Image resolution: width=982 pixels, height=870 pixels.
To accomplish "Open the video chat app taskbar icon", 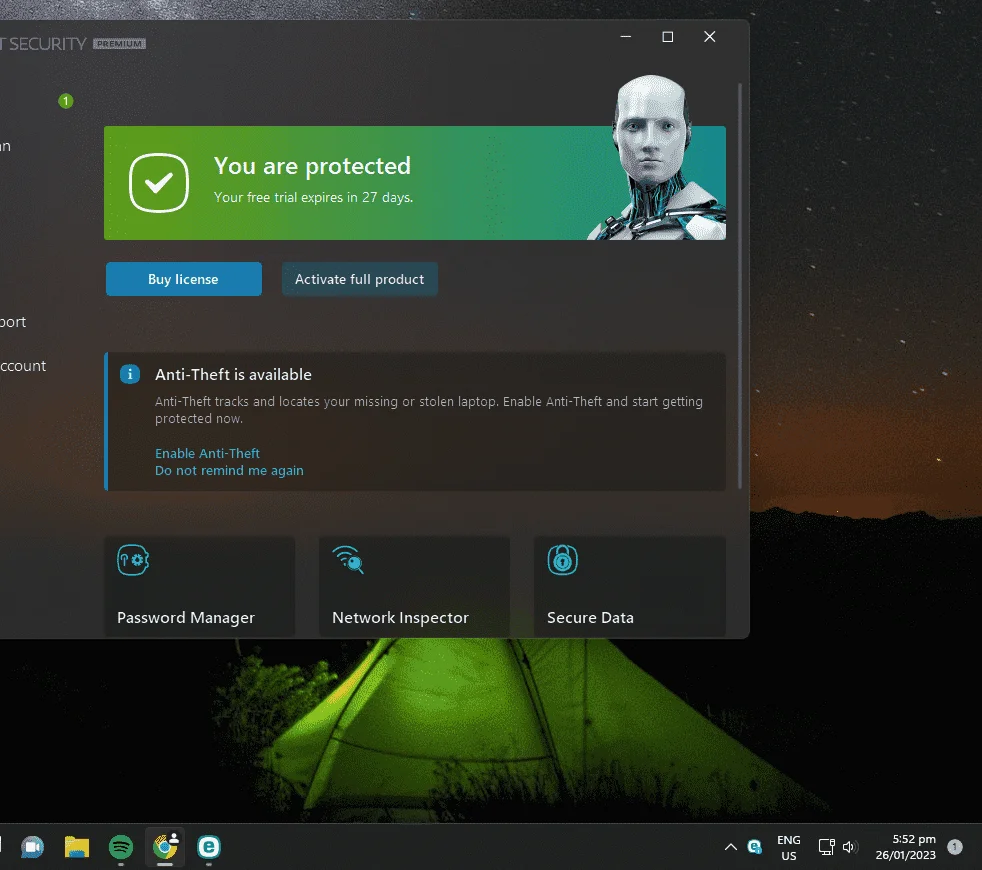I will pos(33,847).
